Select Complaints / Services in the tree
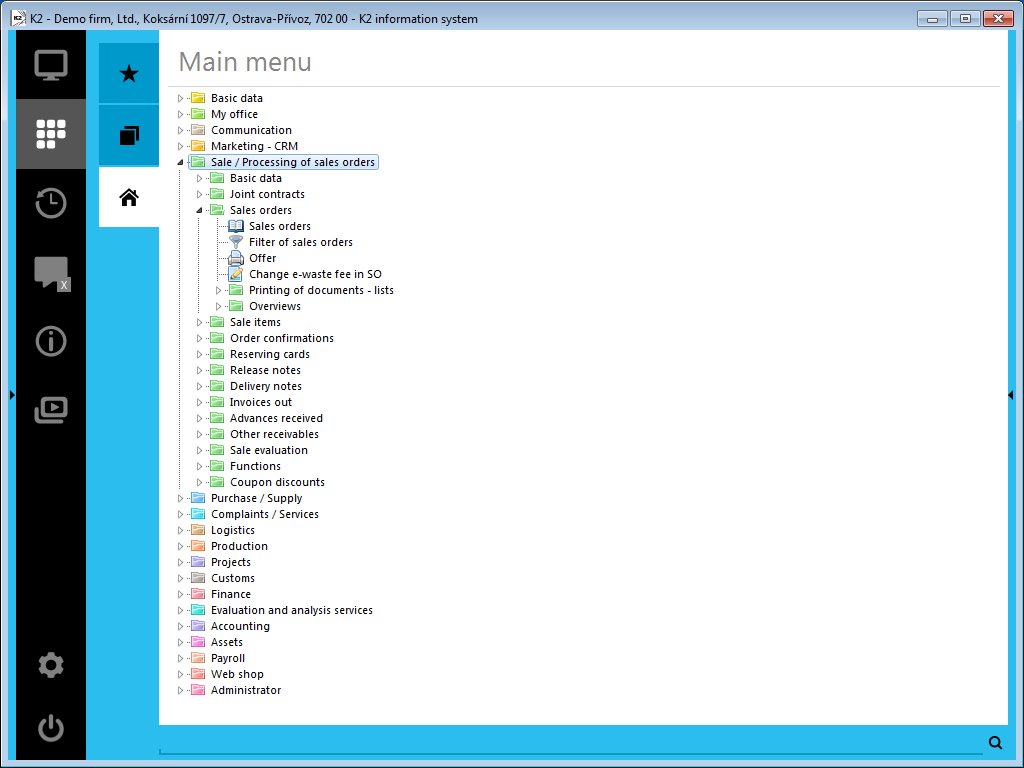Viewport: 1024px width, 768px height. click(264, 514)
